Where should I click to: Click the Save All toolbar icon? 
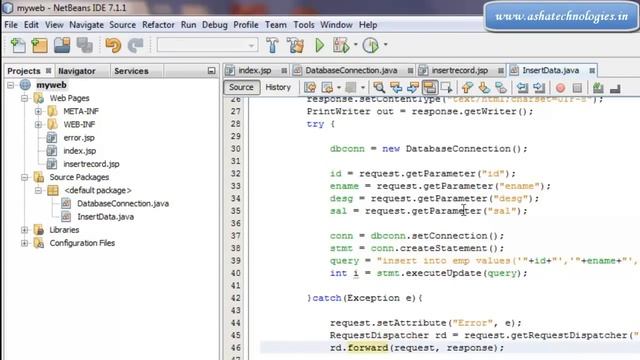pos(84,45)
